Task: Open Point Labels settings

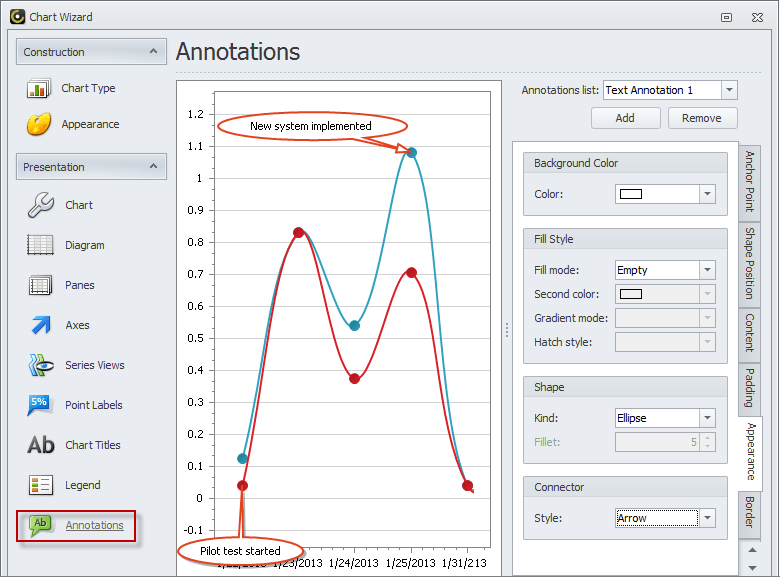Action: pyautogui.click(x=94, y=405)
